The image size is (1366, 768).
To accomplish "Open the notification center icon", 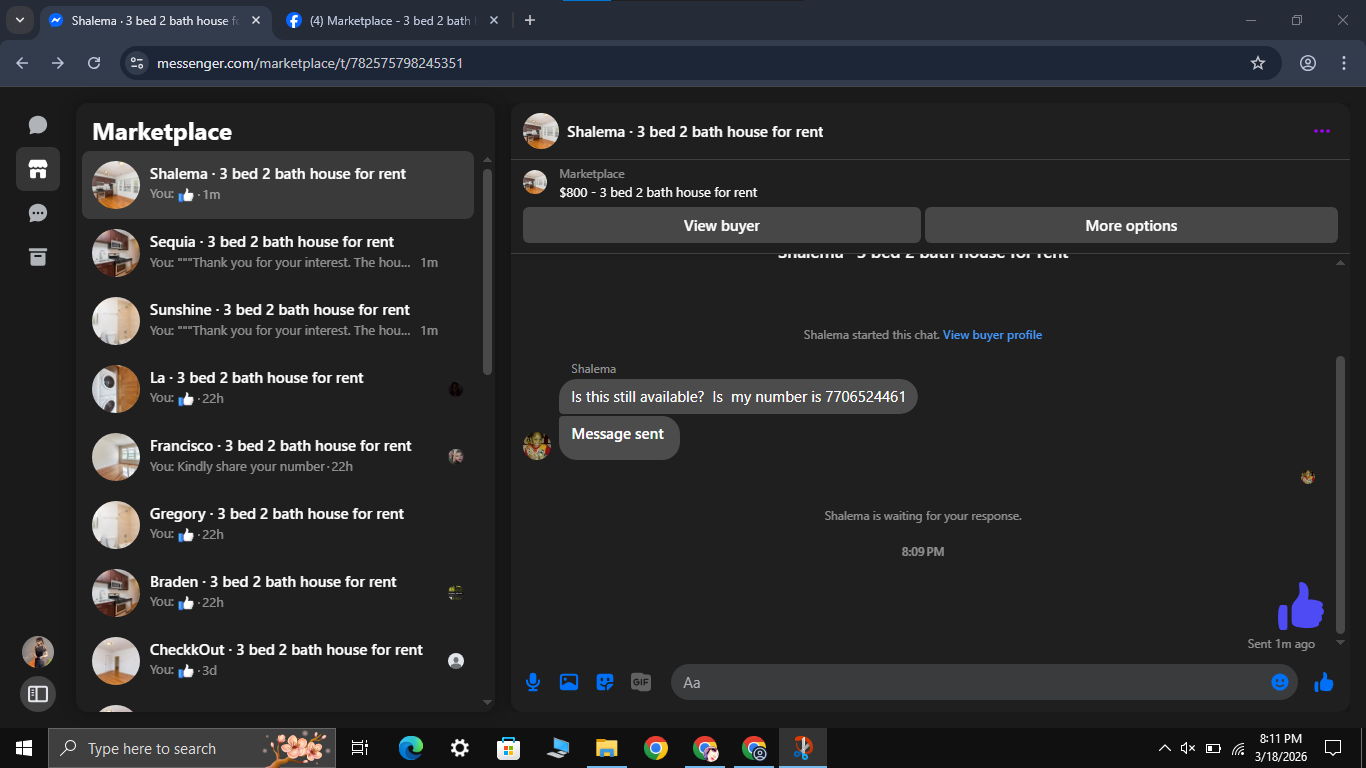I will (1333, 748).
